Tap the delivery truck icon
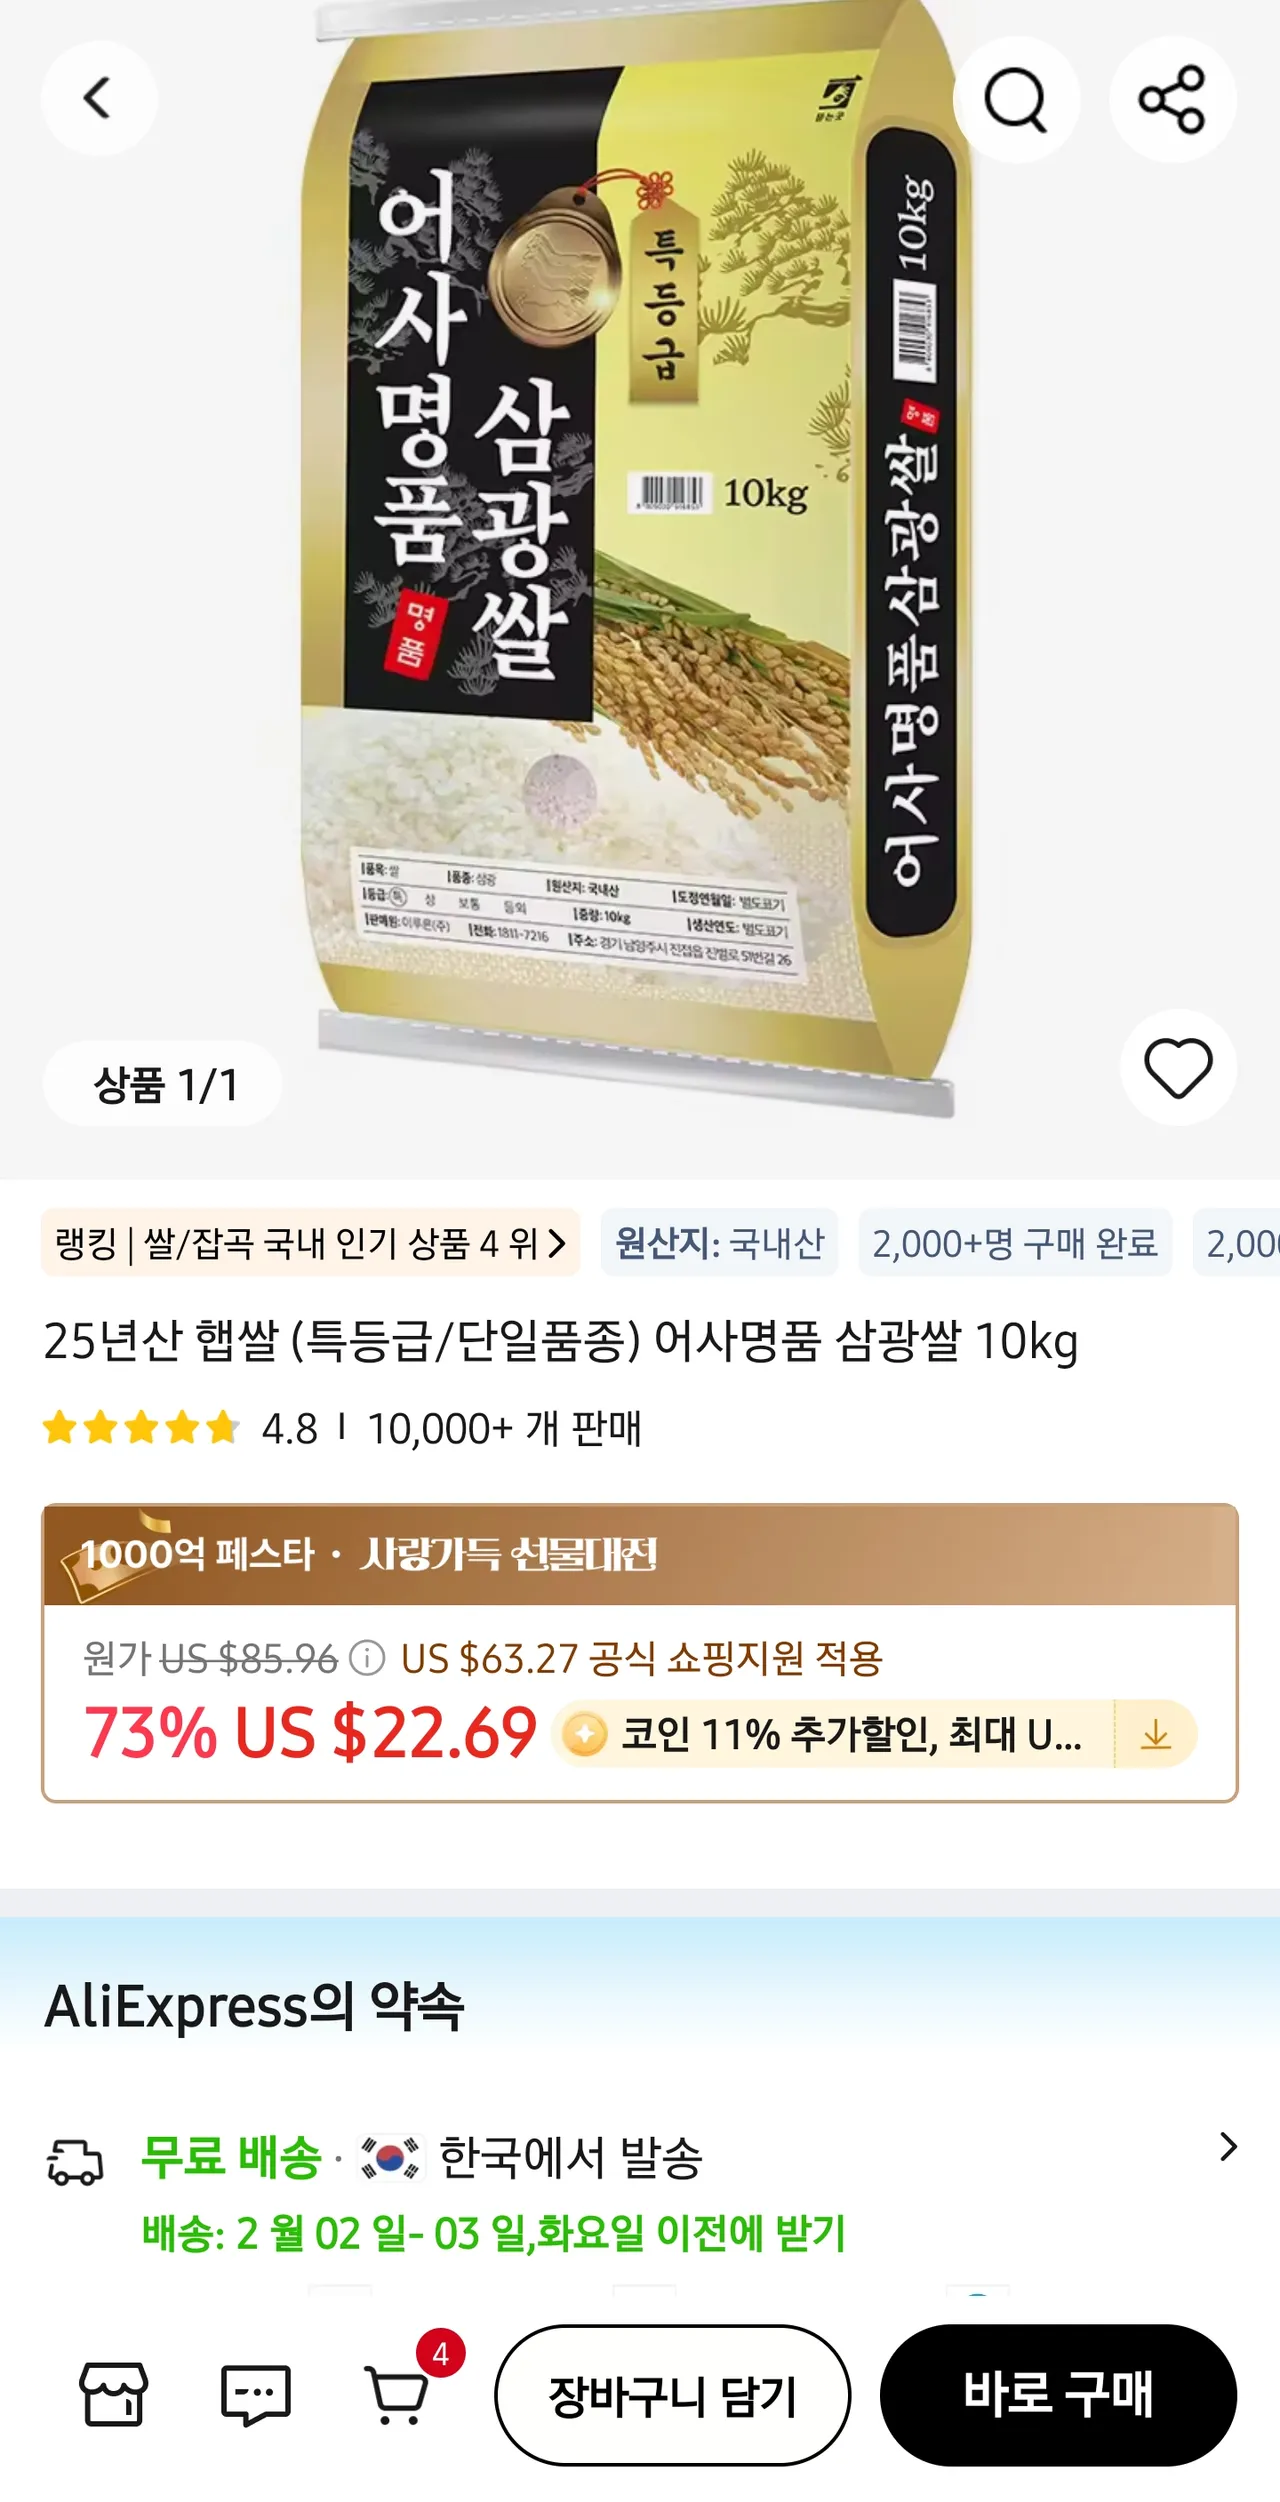1280x2502 pixels. pos(75,2164)
